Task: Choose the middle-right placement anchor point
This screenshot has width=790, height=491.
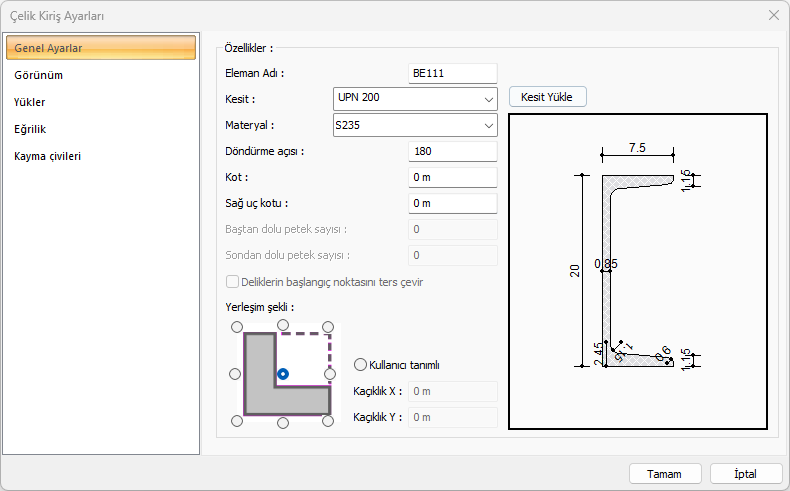Action: [x=330, y=374]
